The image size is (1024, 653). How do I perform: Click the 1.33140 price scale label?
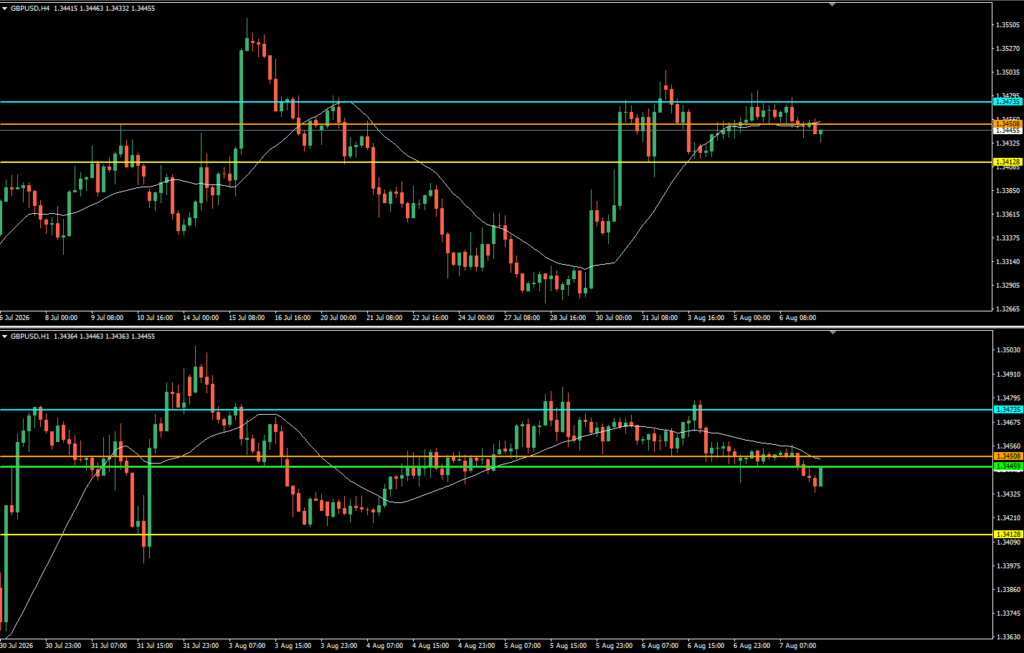(x=1008, y=262)
